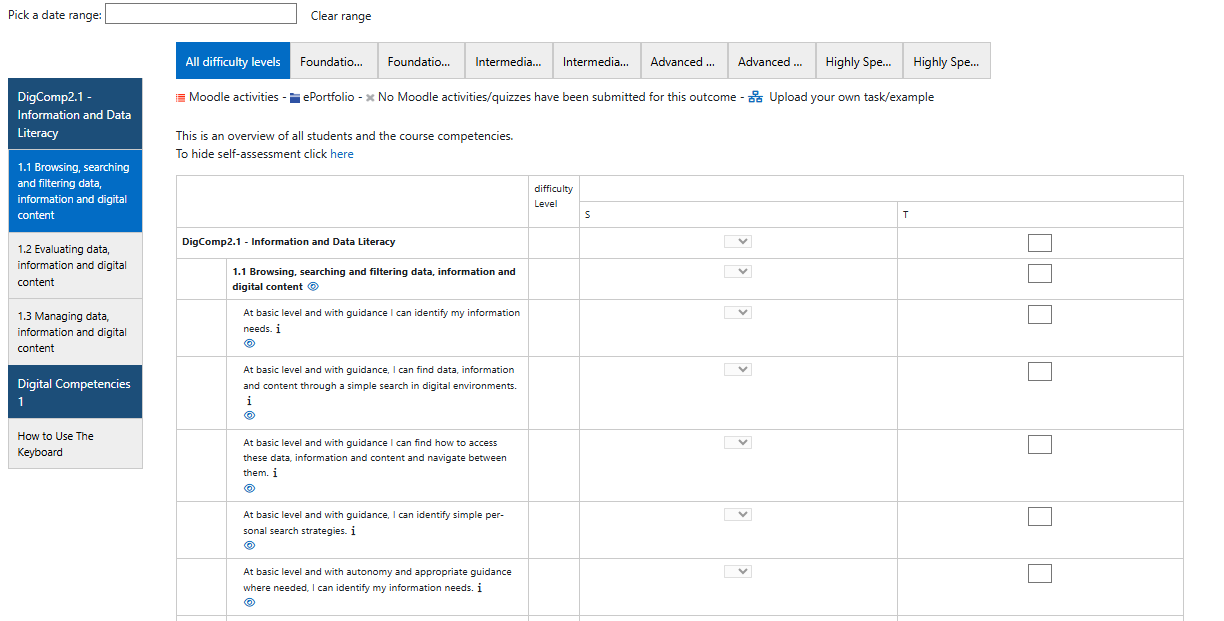The image size is (1224, 621).
Task: Toggle eye icon under 'simple search in digital environments' row
Action: [x=250, y=415]
